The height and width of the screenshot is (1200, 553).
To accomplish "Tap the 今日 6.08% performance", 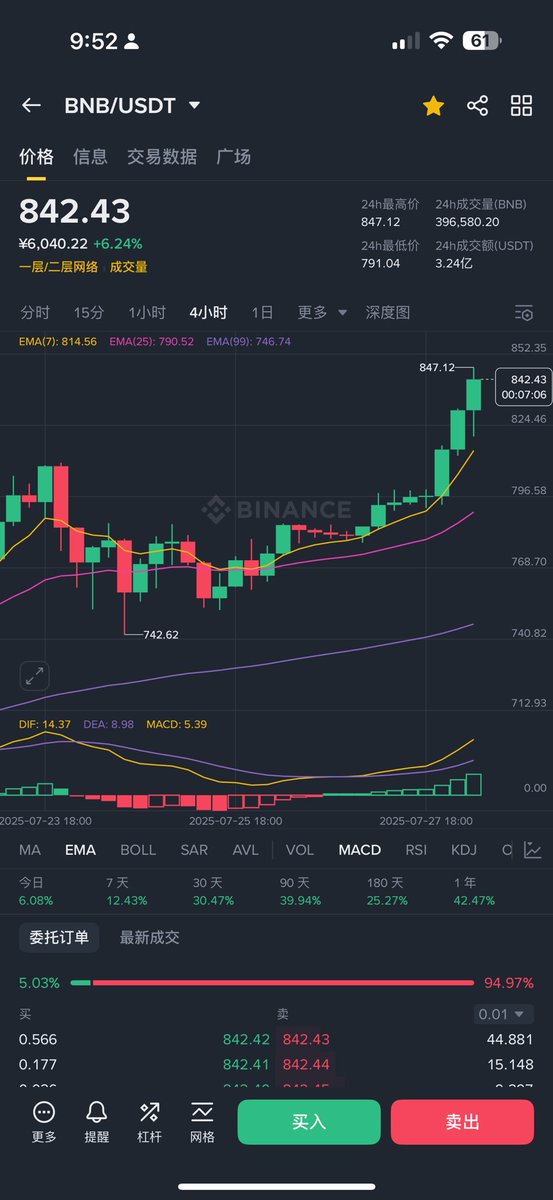I will coord(34,891).
